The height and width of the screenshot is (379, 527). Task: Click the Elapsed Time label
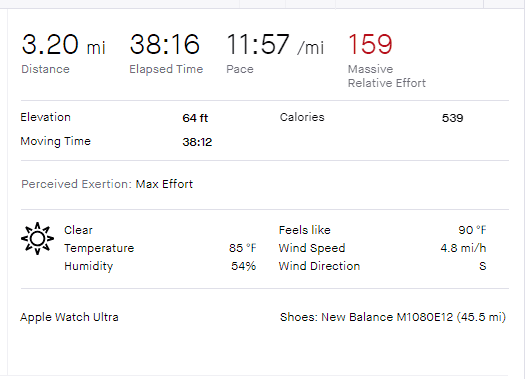[x=166, y=69]
